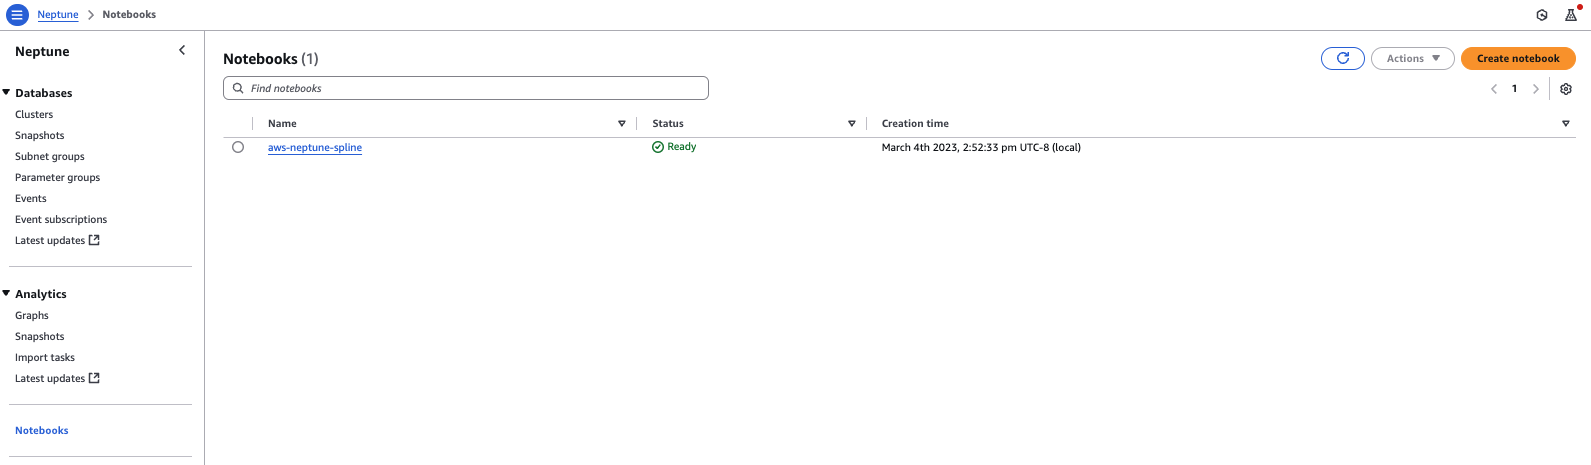Open Snapshots under Databases
The height and width of the screenshot is (465, 1591).
pyautogui.click(x=40, y=135)
